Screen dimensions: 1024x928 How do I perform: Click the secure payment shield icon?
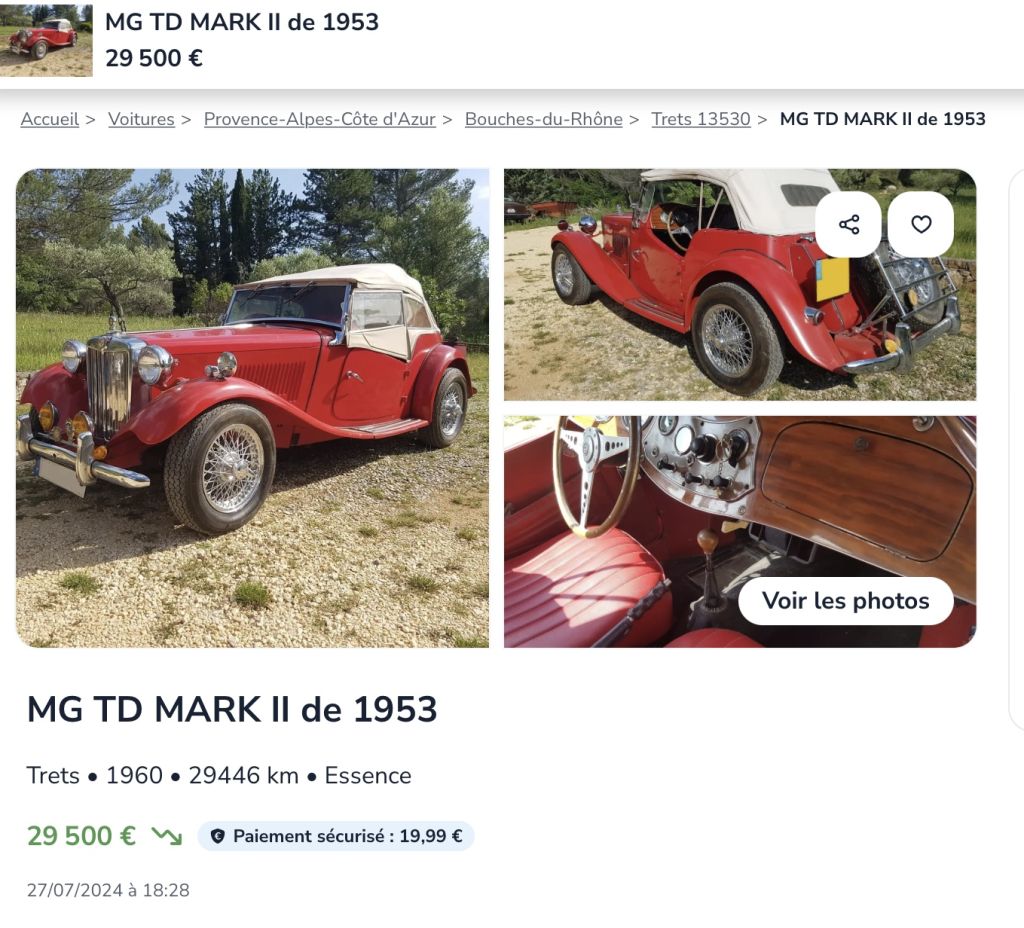pos(218,836)
